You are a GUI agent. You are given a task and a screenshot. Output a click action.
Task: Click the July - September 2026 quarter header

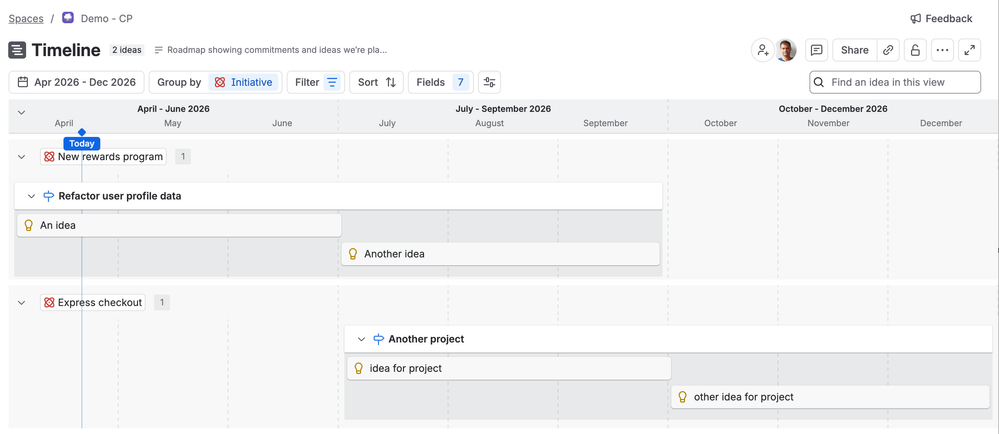tap(503, 109)
